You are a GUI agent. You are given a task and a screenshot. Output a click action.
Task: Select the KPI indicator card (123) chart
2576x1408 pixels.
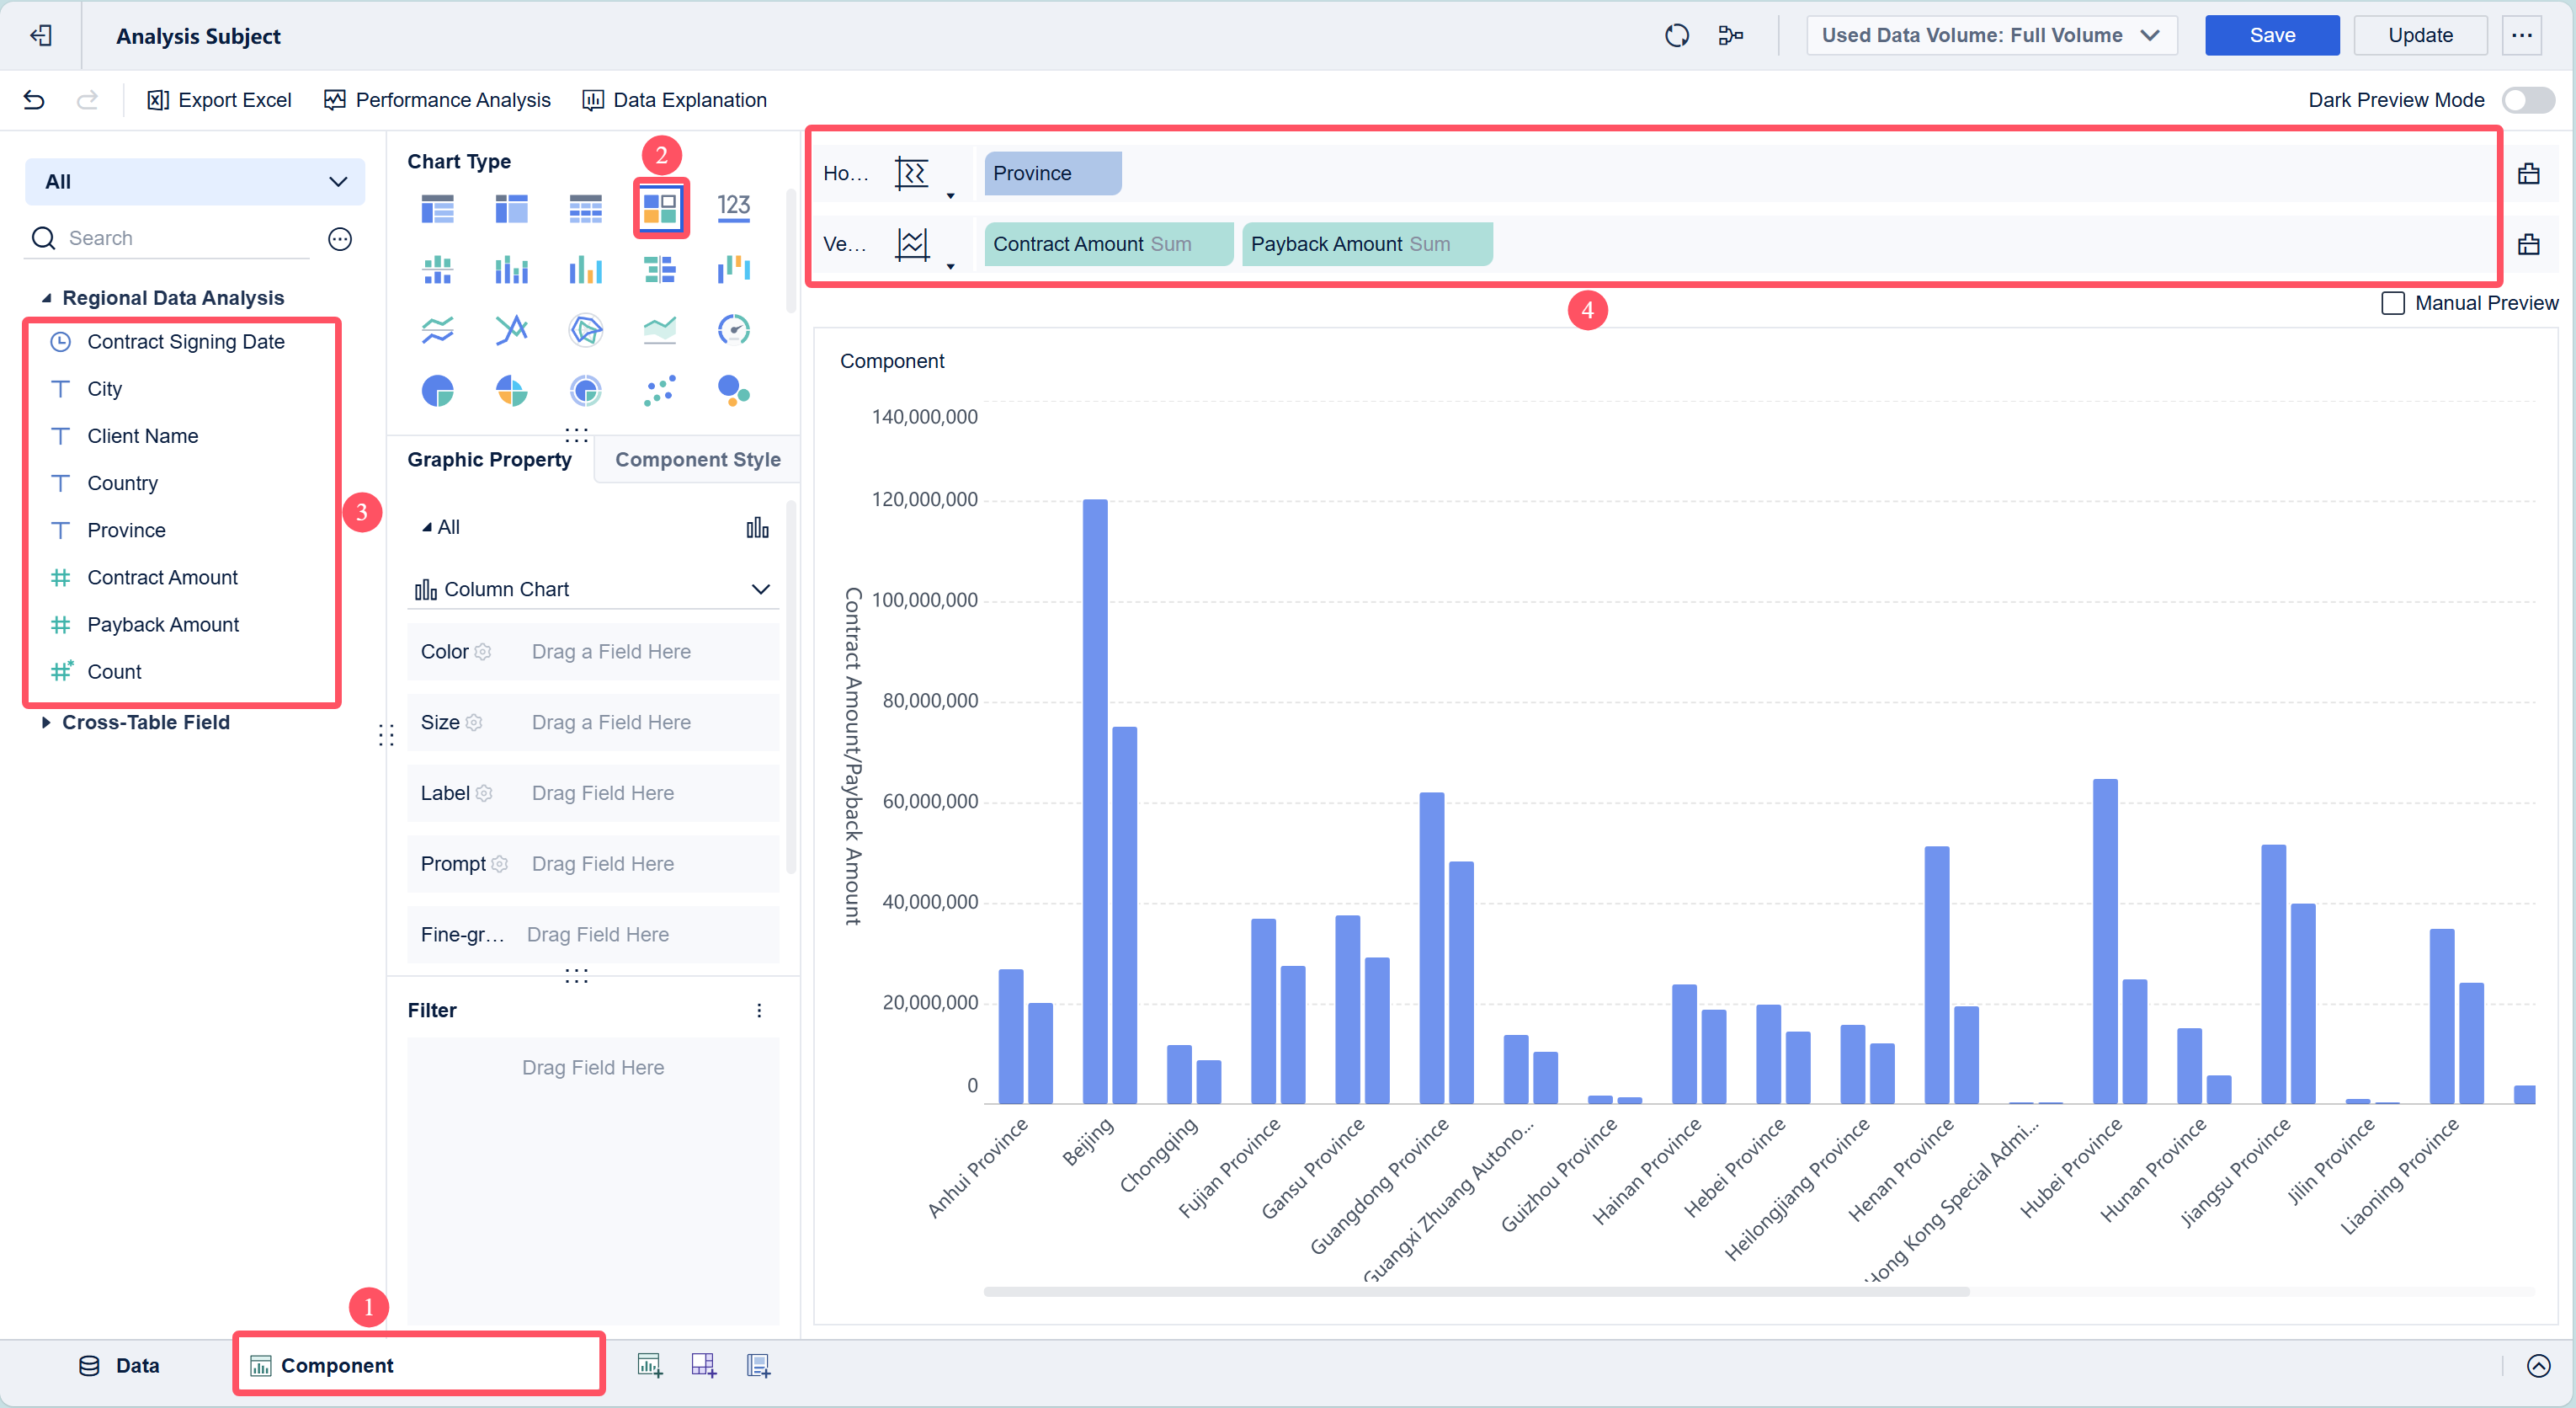pyautogui.click(x=734, y=208)
